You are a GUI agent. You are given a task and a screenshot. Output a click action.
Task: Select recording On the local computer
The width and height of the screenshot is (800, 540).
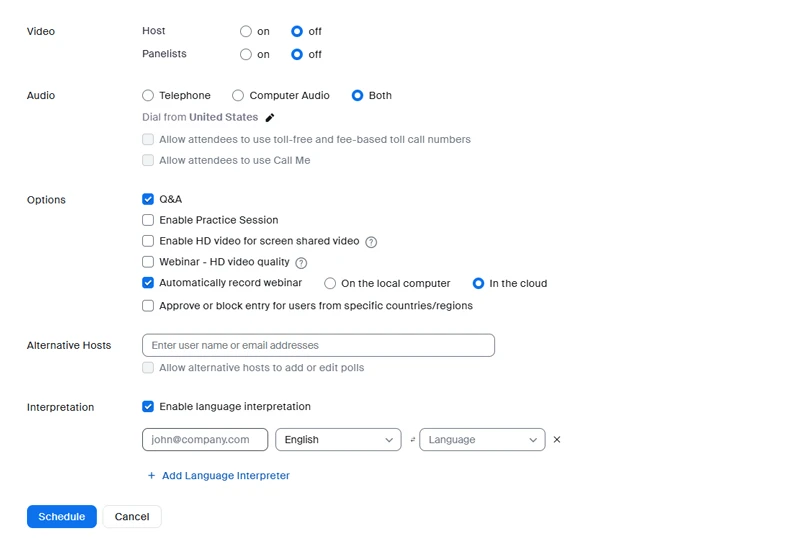tap(330, 284)
